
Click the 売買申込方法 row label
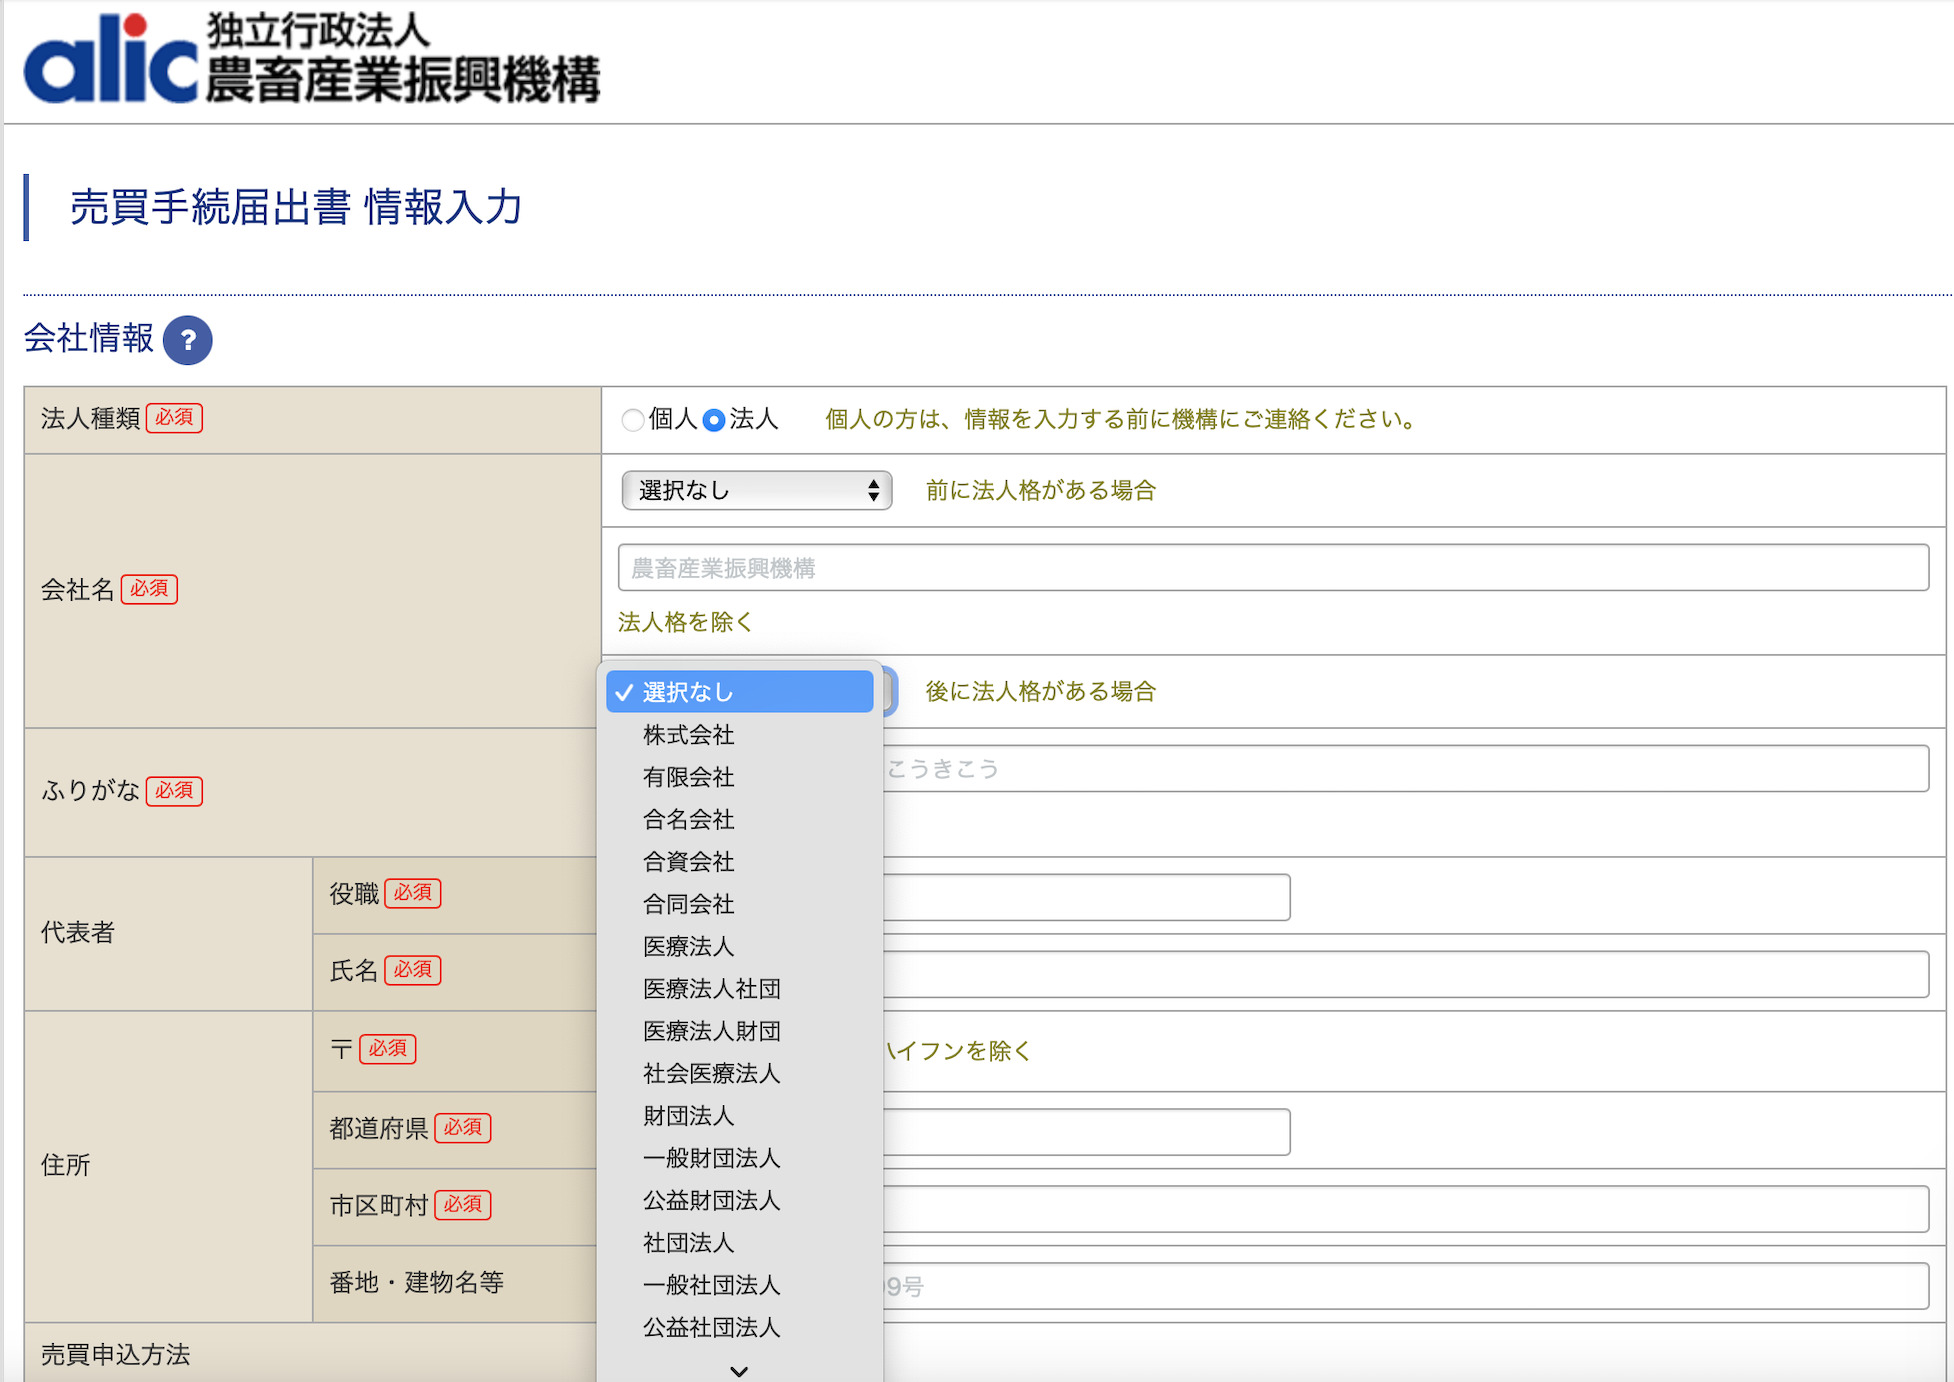115,1355
